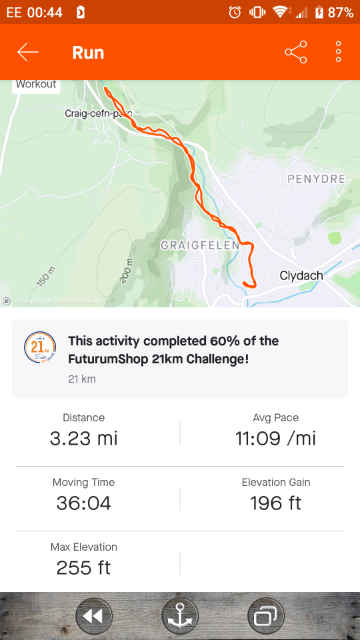
Task: Tap the Mapbox info icon on map
Action: (x=7, y=301)
